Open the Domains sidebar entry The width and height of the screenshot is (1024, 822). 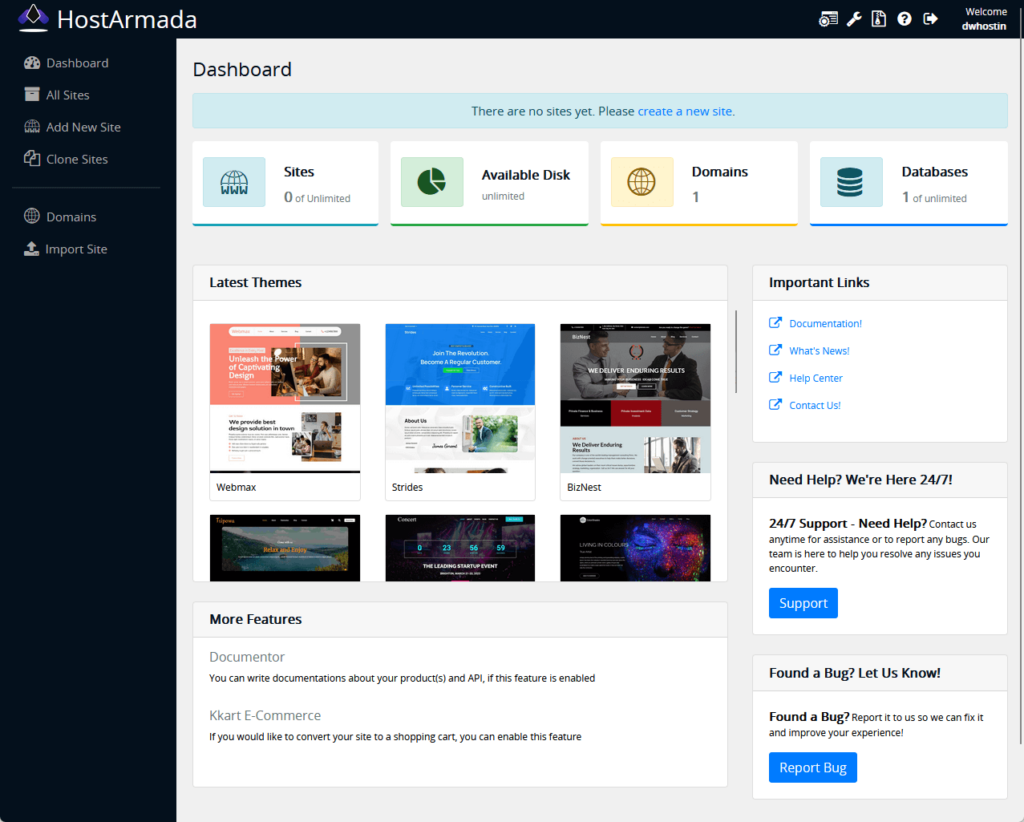pyautogui.click(x=71, y=217)
